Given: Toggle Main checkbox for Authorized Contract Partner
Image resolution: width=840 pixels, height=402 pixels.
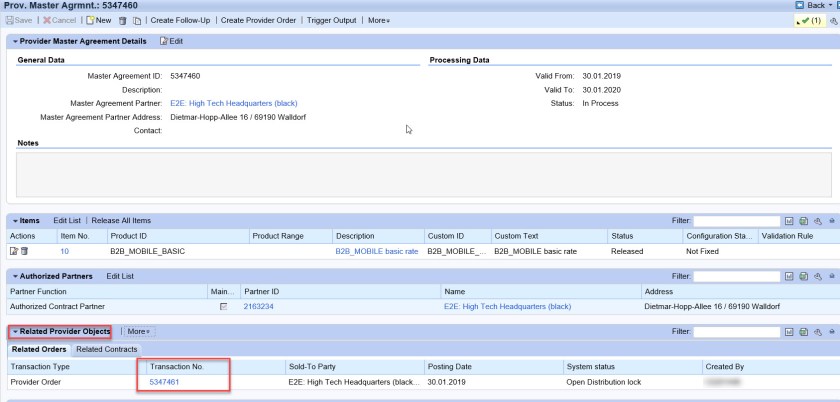Looking at the screenshot, I should [x=223, y=307].
